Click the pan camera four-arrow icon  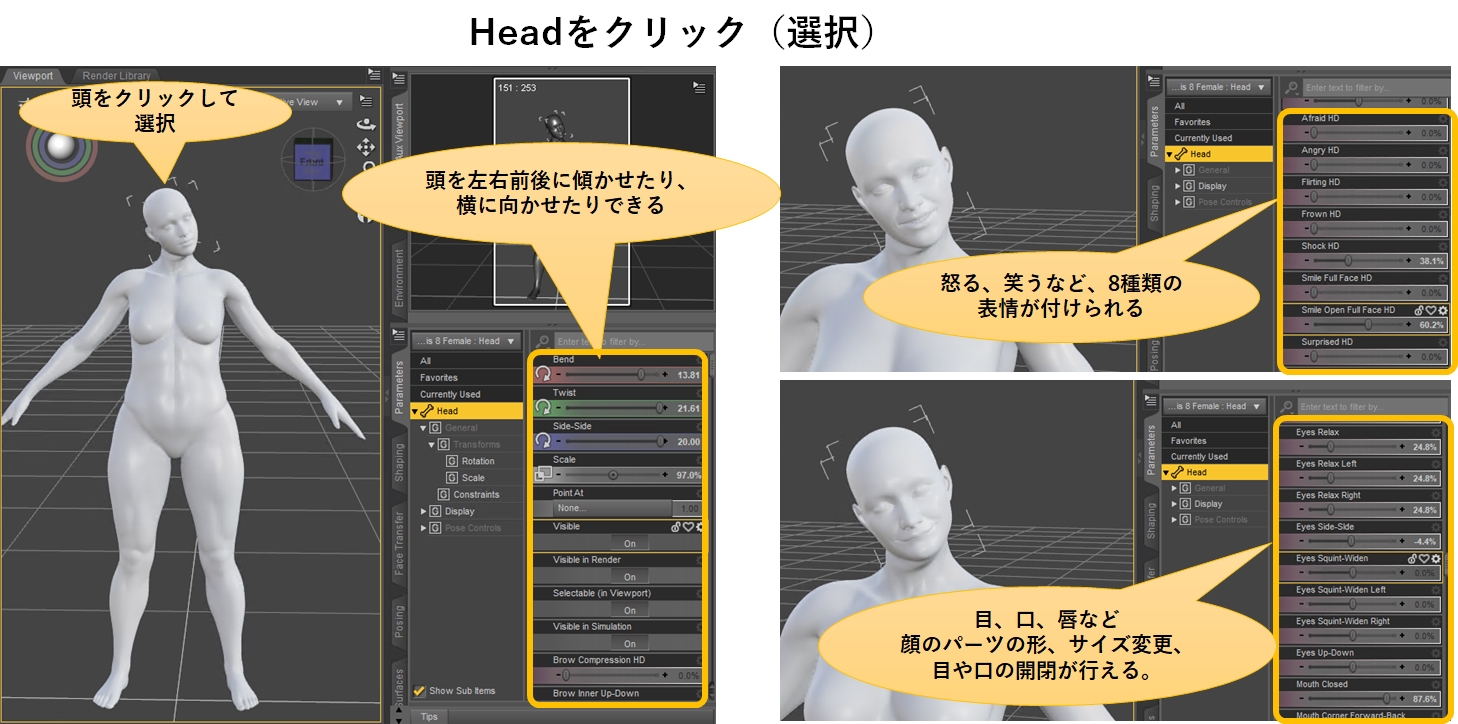click(x=366, y=146)
